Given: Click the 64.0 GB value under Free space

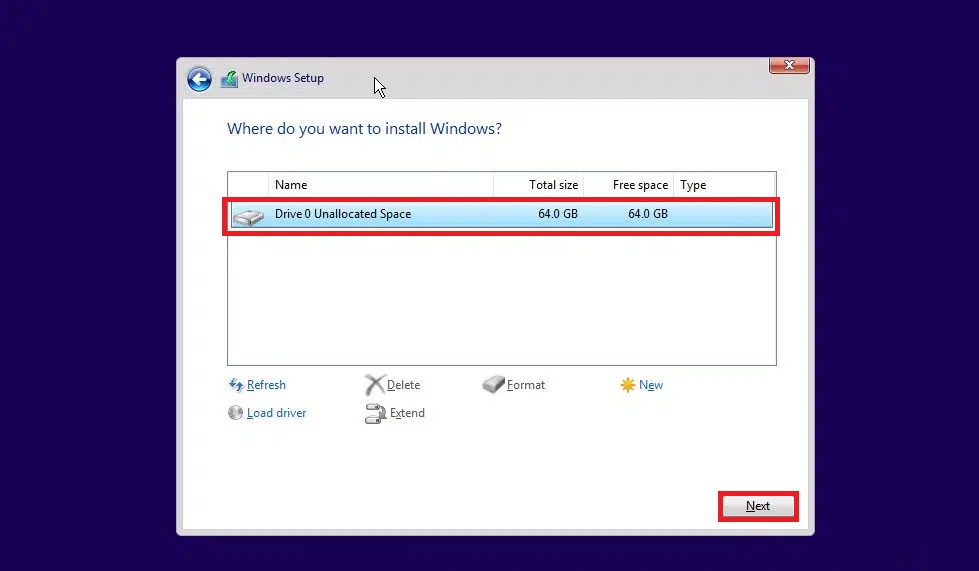Looking at the screenshot, I should [x=647, y=214].
